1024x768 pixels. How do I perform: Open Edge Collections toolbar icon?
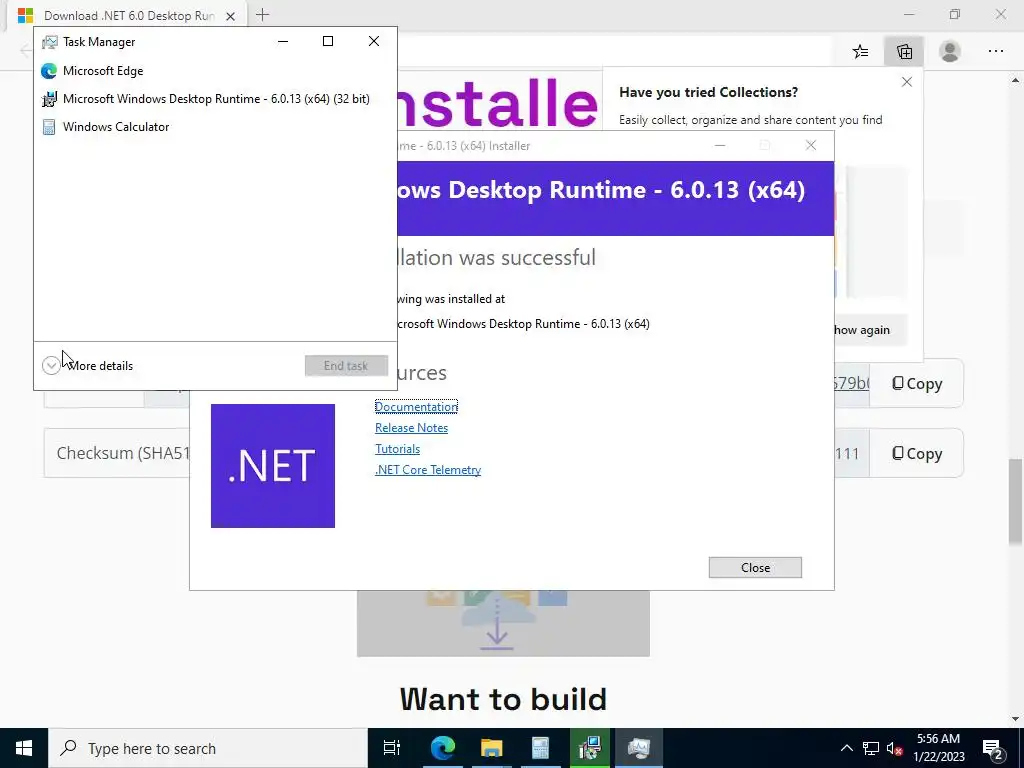tap(904, 52)
